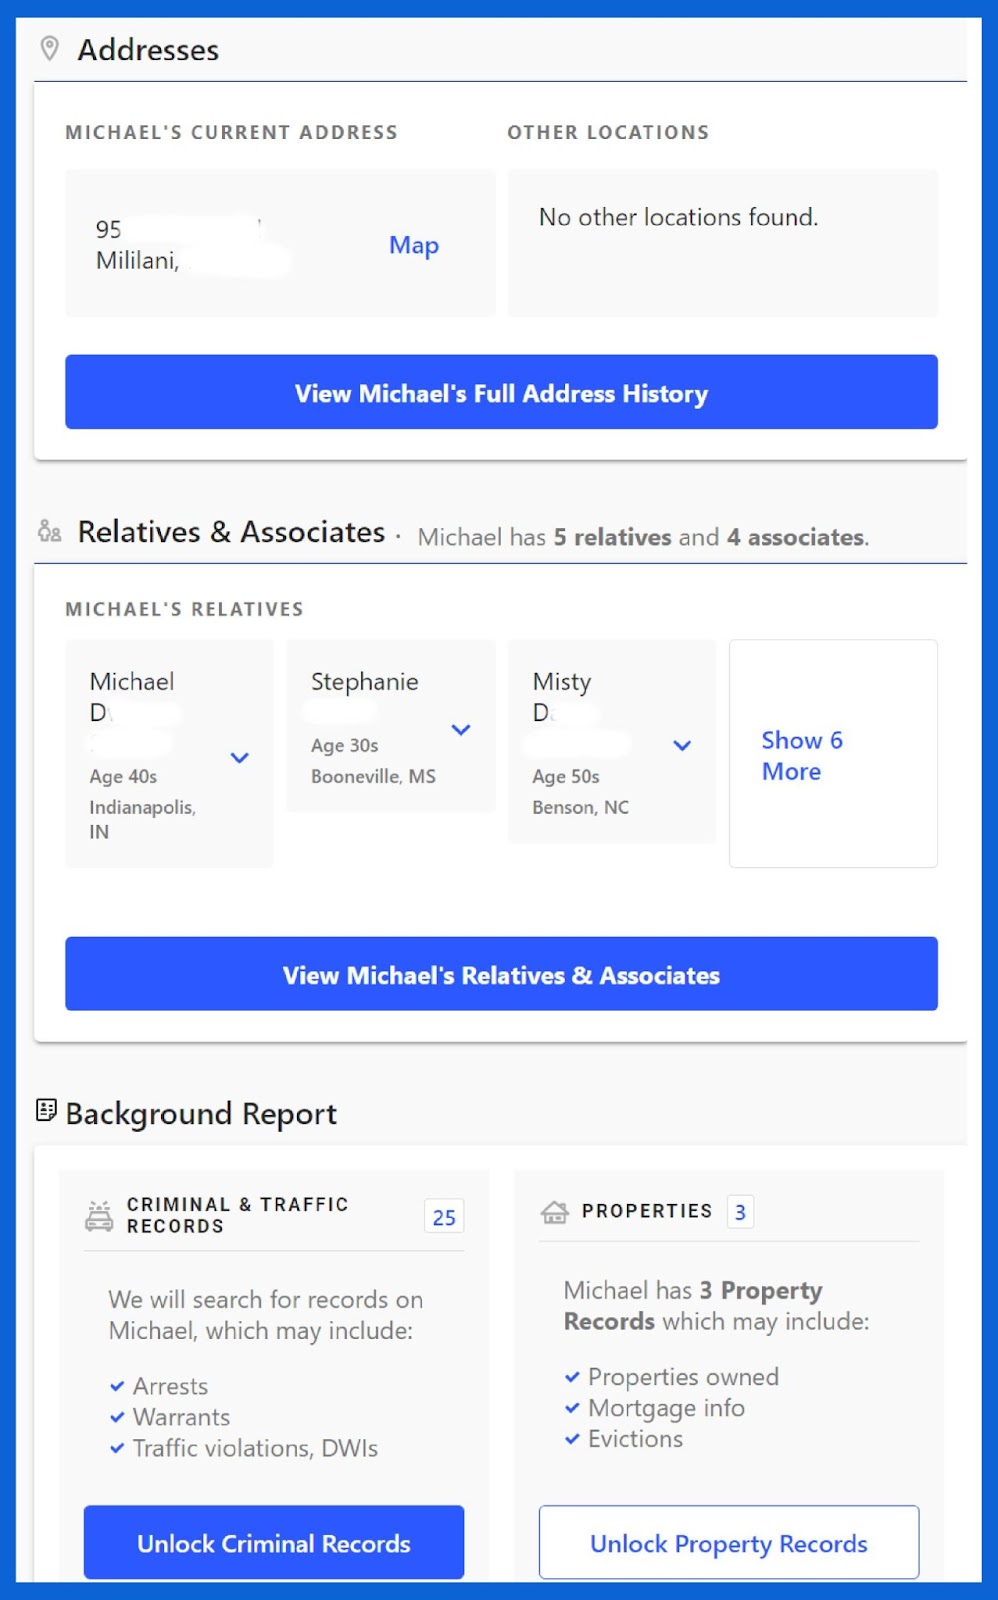The height and width of the screenshot is (1600, 998).
Task: Click the location pin icon beside Addresses
Action: point(49,48)
